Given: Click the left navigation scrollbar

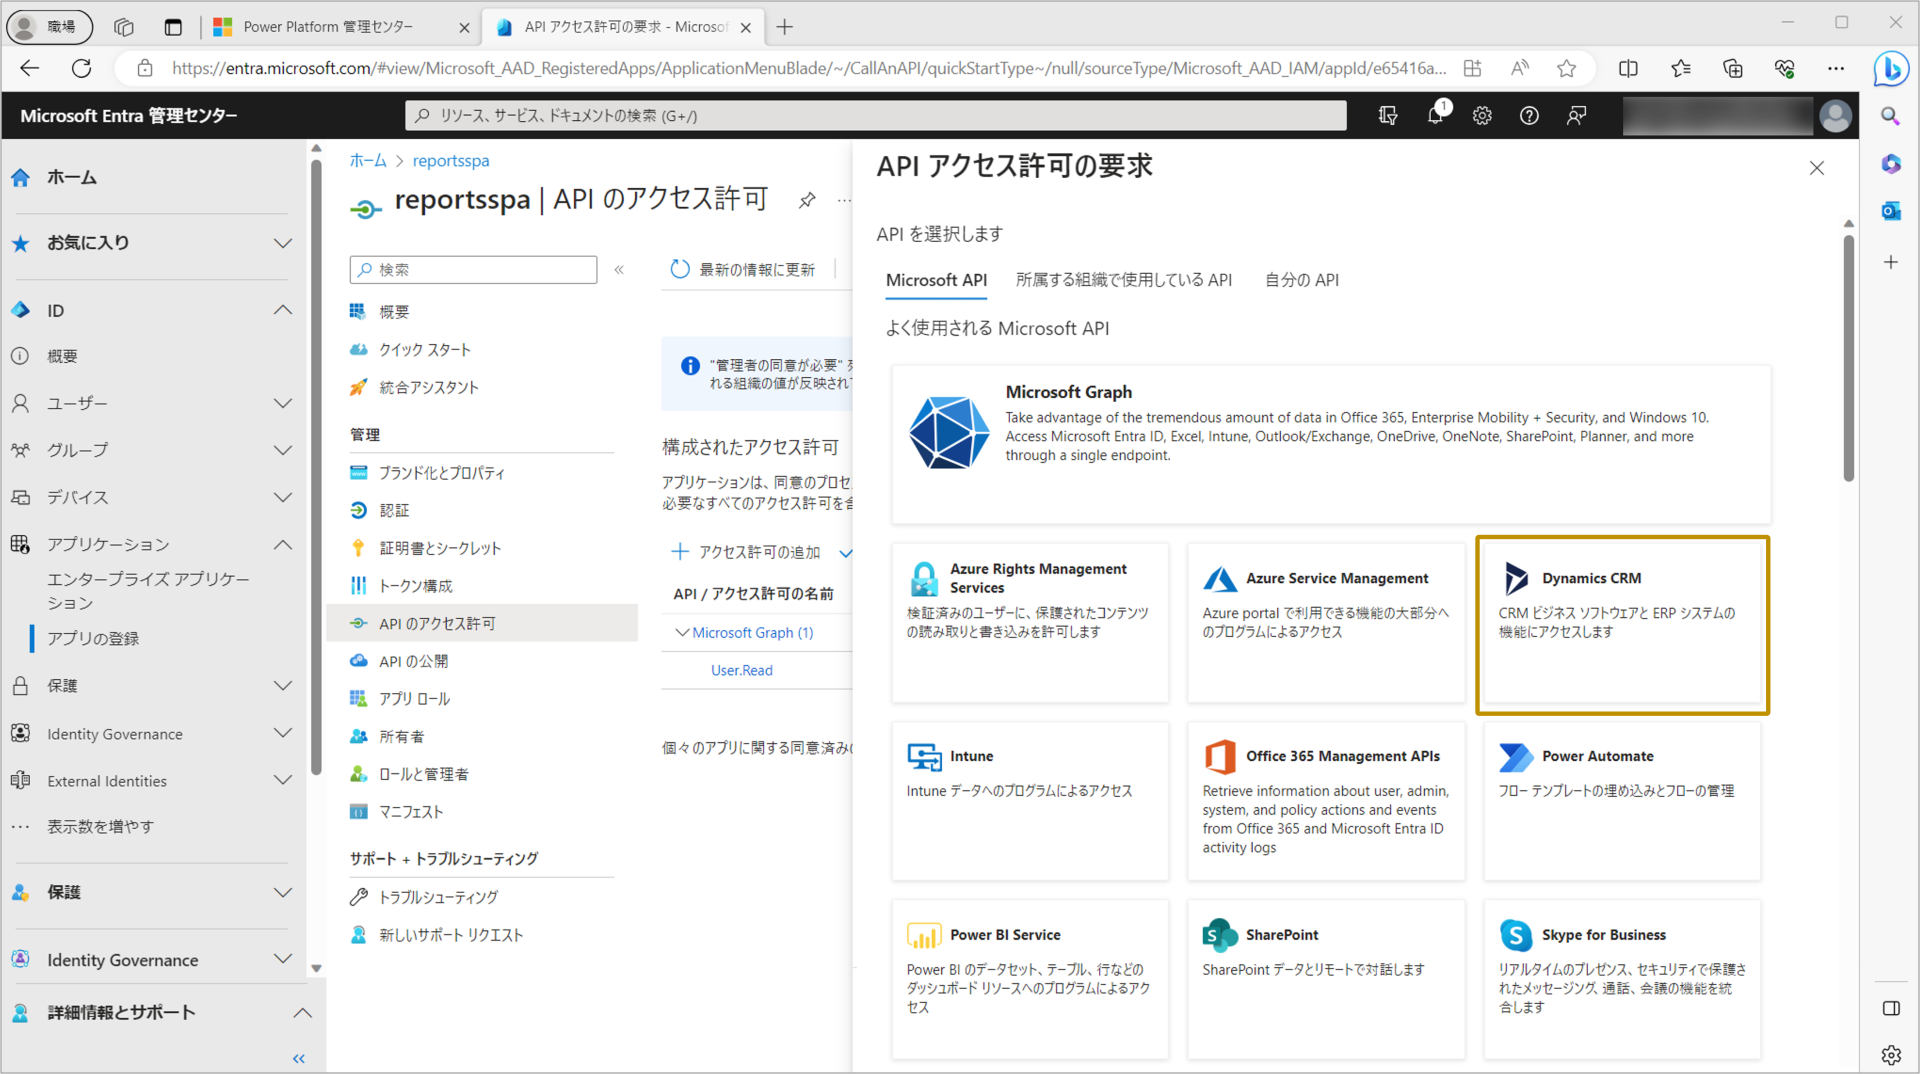Looking at the screenshot, I should point(316,465).
